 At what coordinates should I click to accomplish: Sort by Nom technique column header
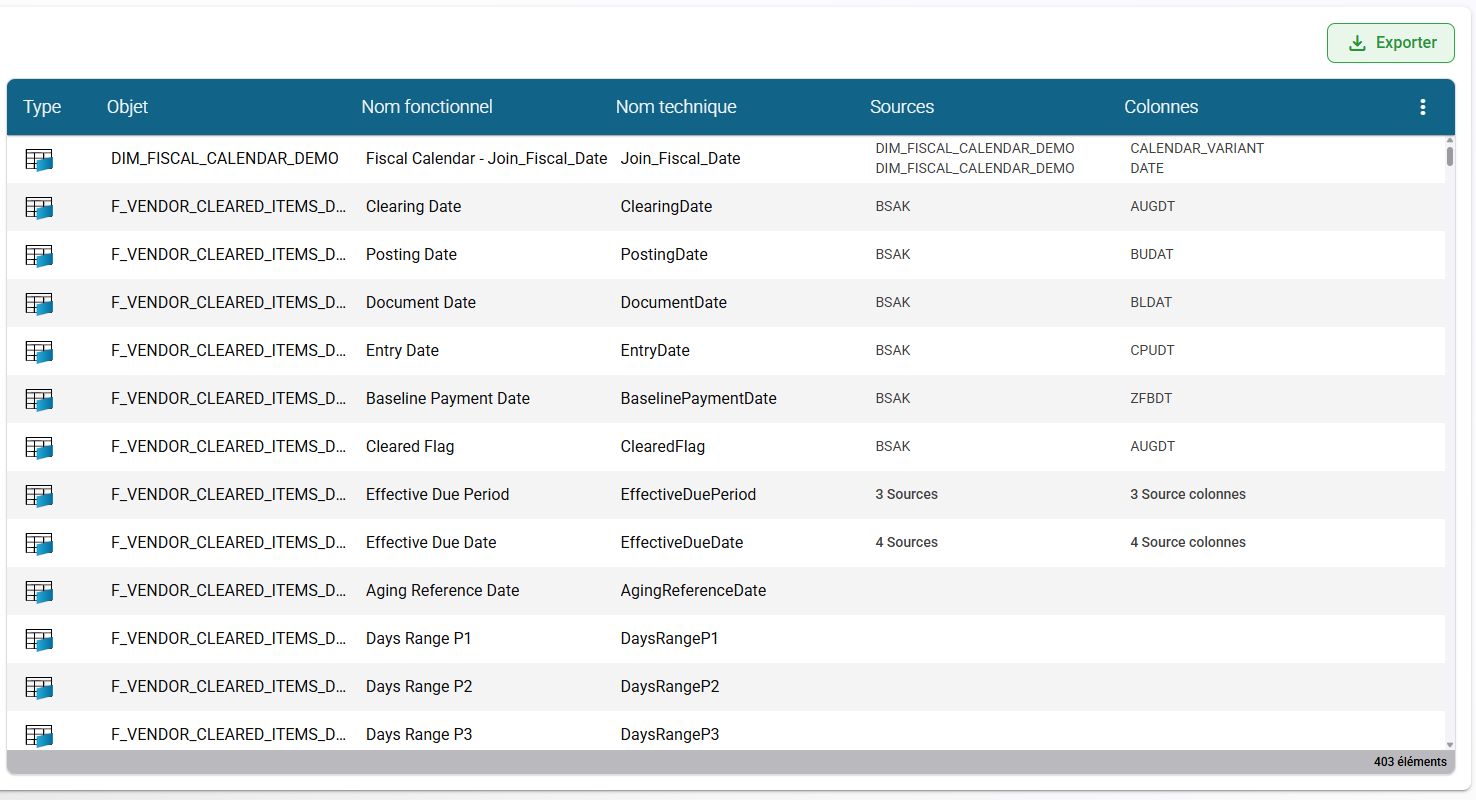(676, 107)
